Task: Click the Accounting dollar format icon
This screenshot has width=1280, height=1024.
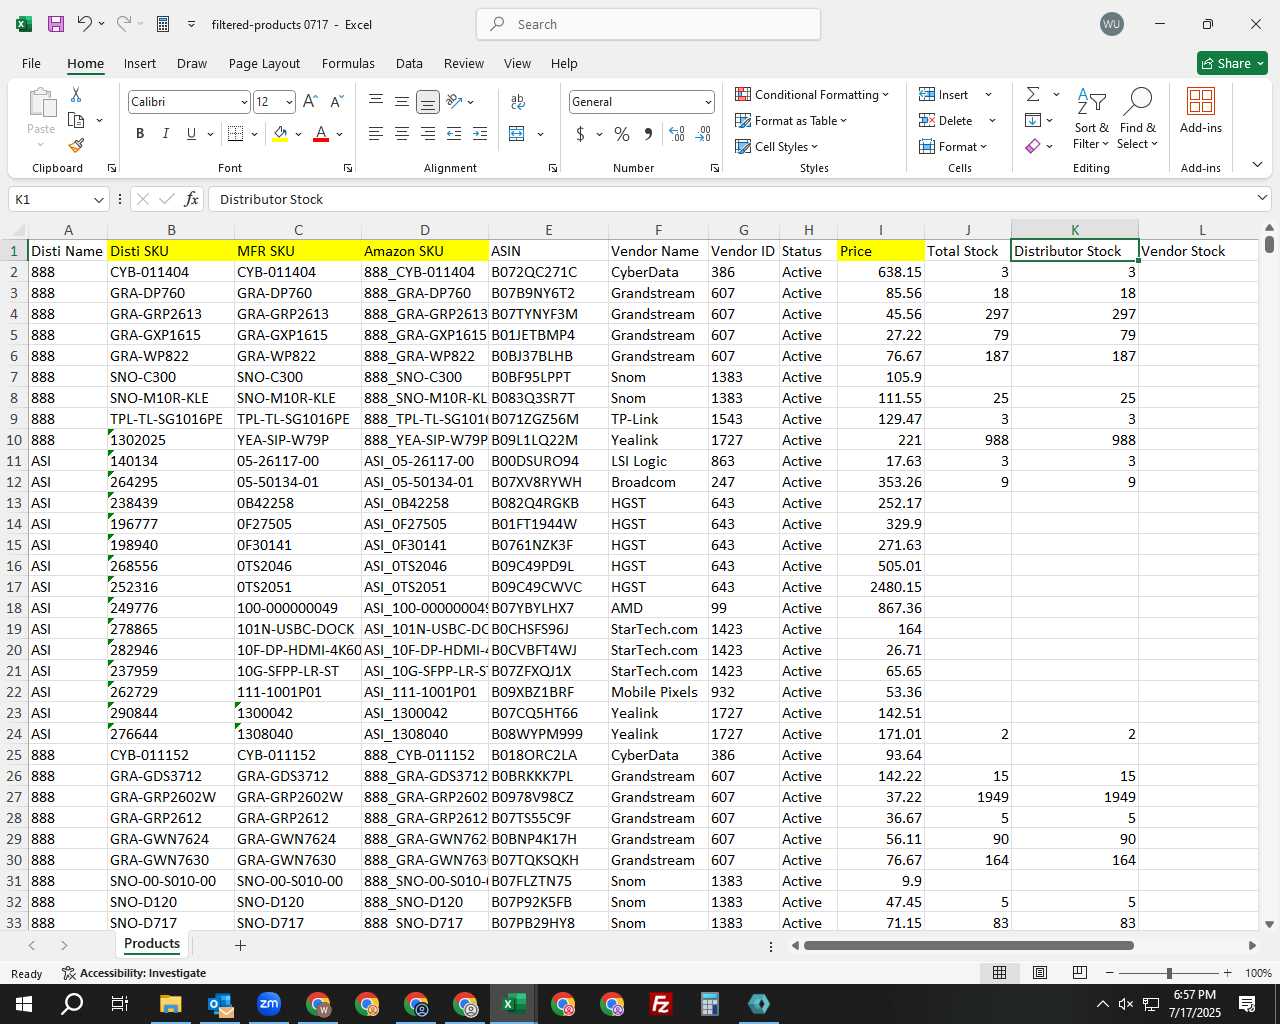Action: click(x=580, y=134)
